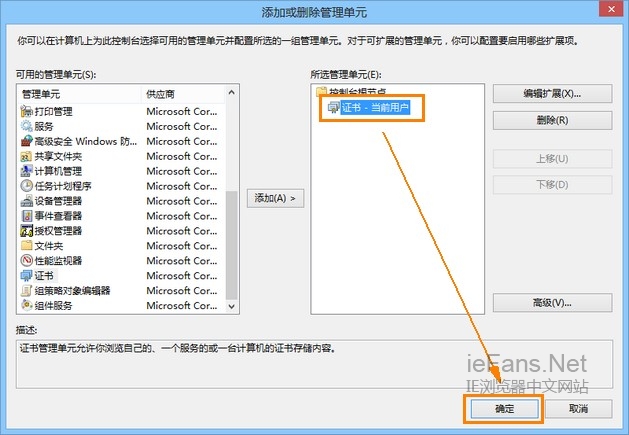The height and width of the screenshot is (435, 629).
Task: Click the snap-in list scroll-down arrow
Action: pyautogui.click(x=231, y=306)
